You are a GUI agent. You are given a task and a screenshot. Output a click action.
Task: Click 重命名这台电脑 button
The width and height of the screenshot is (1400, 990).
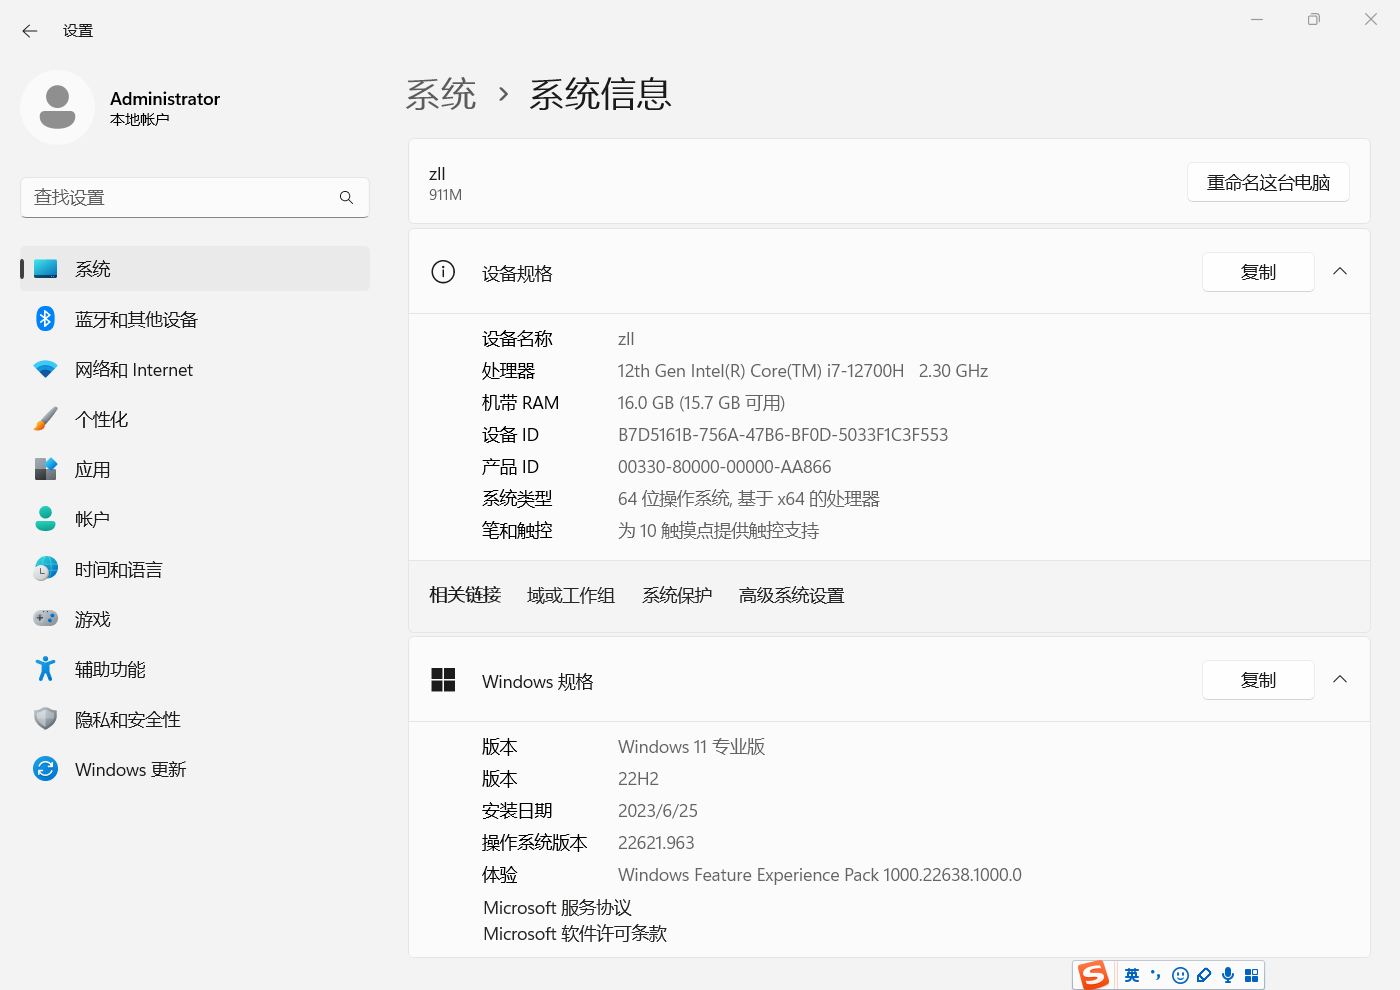point(1268,183)
